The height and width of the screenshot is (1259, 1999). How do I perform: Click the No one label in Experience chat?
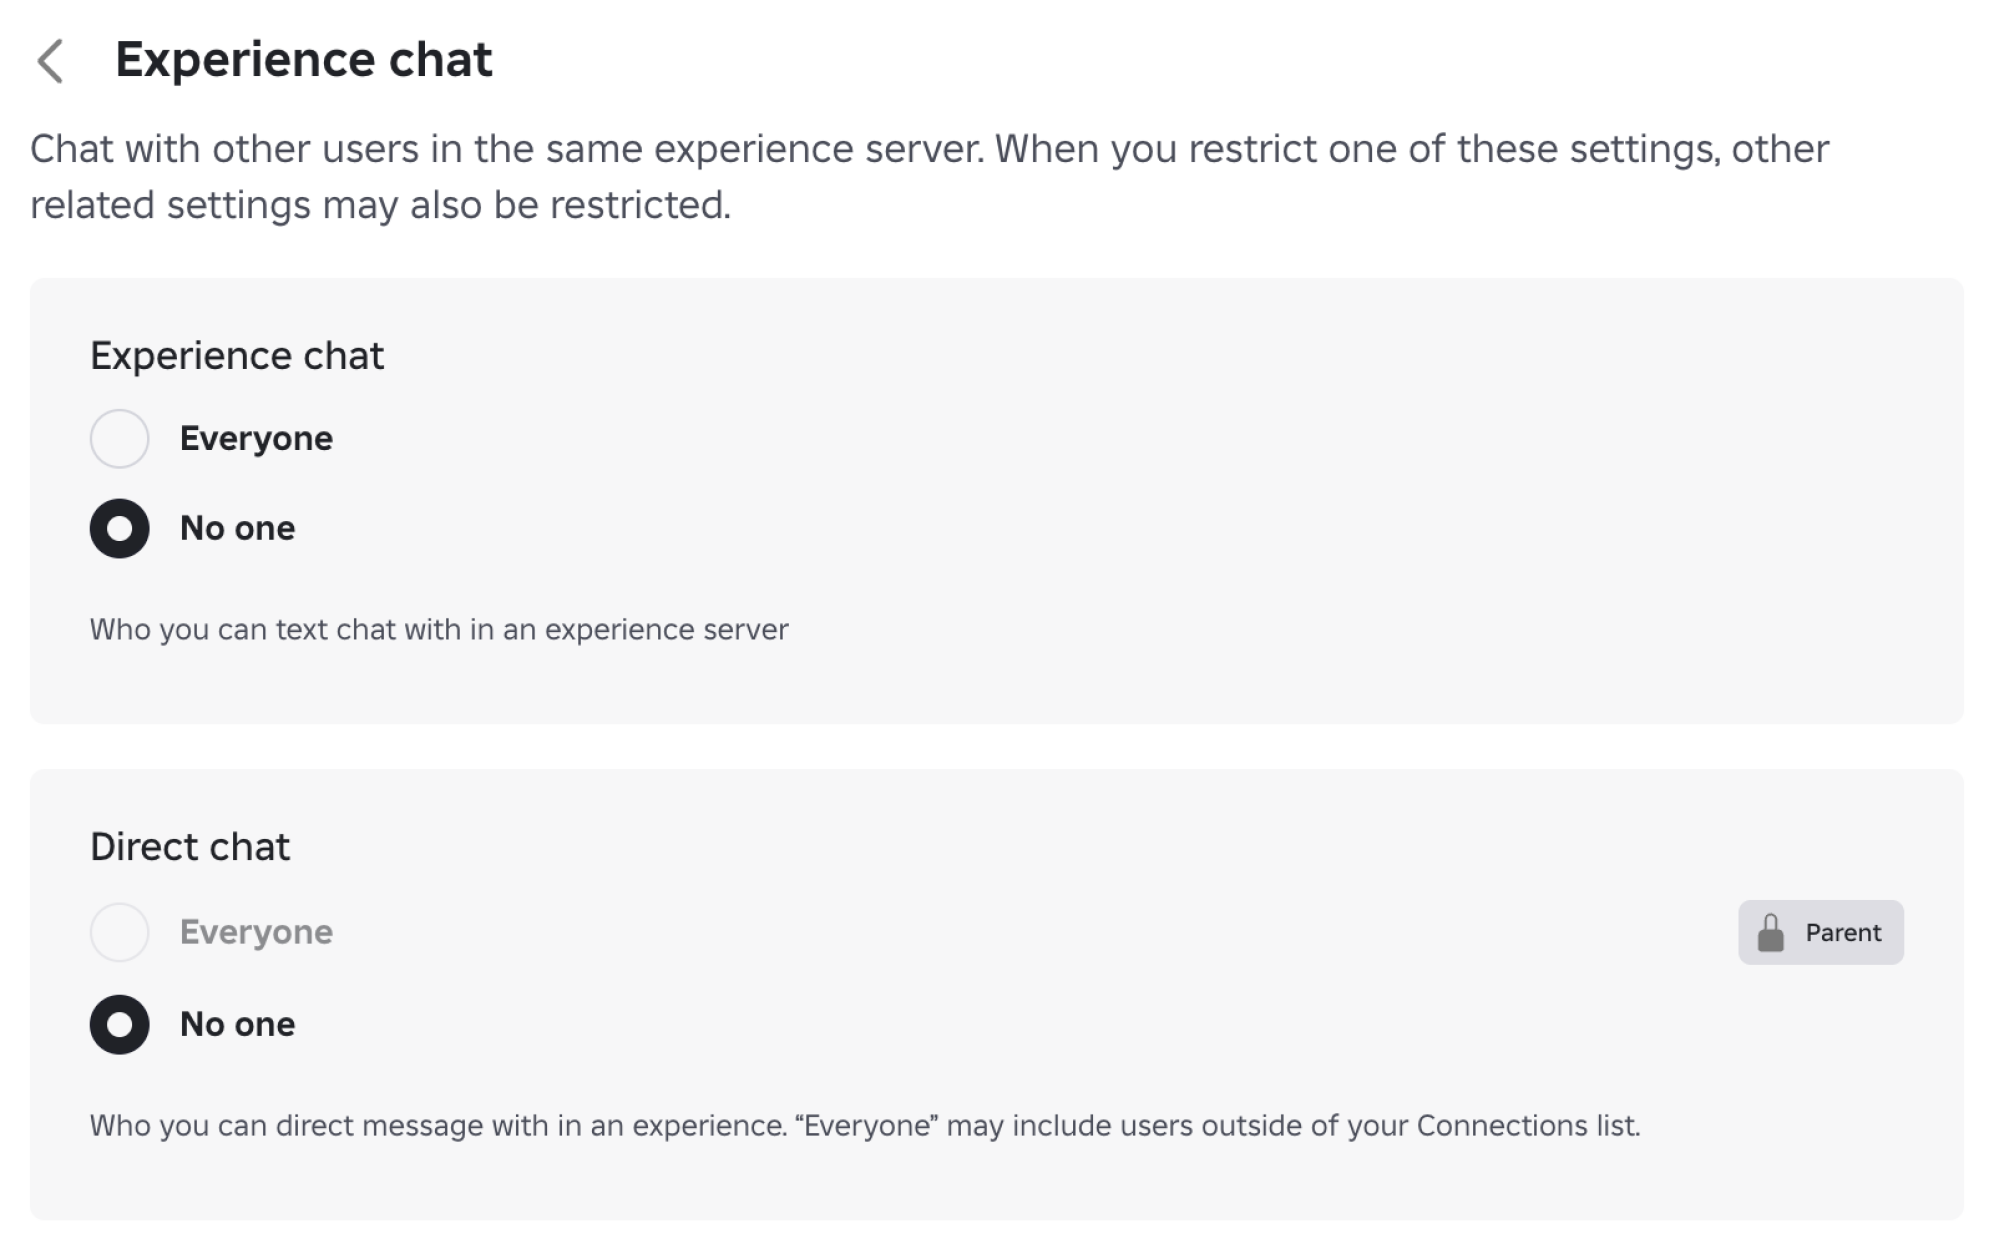pyautogui.click(x=236, y=528)
